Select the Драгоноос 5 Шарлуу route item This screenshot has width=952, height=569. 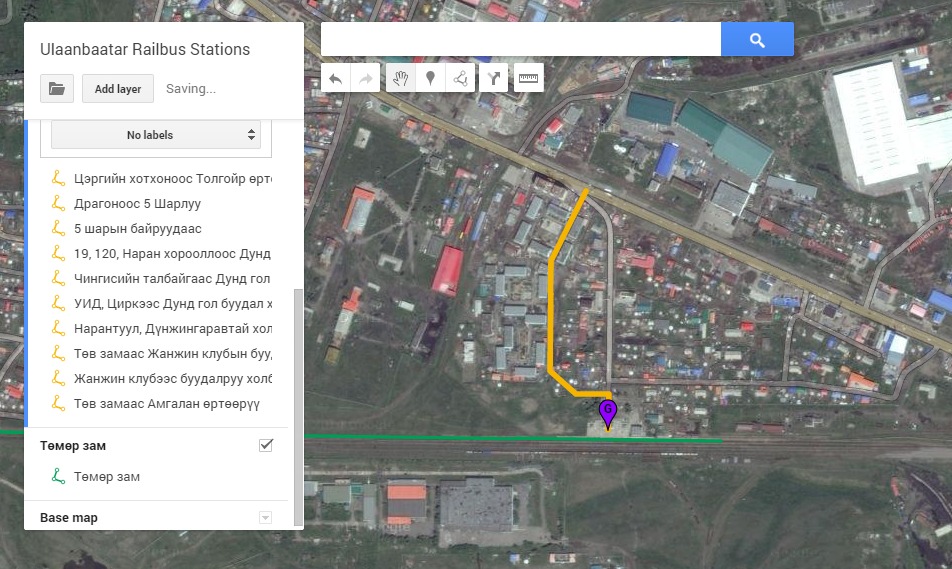[x=137, y=204]
